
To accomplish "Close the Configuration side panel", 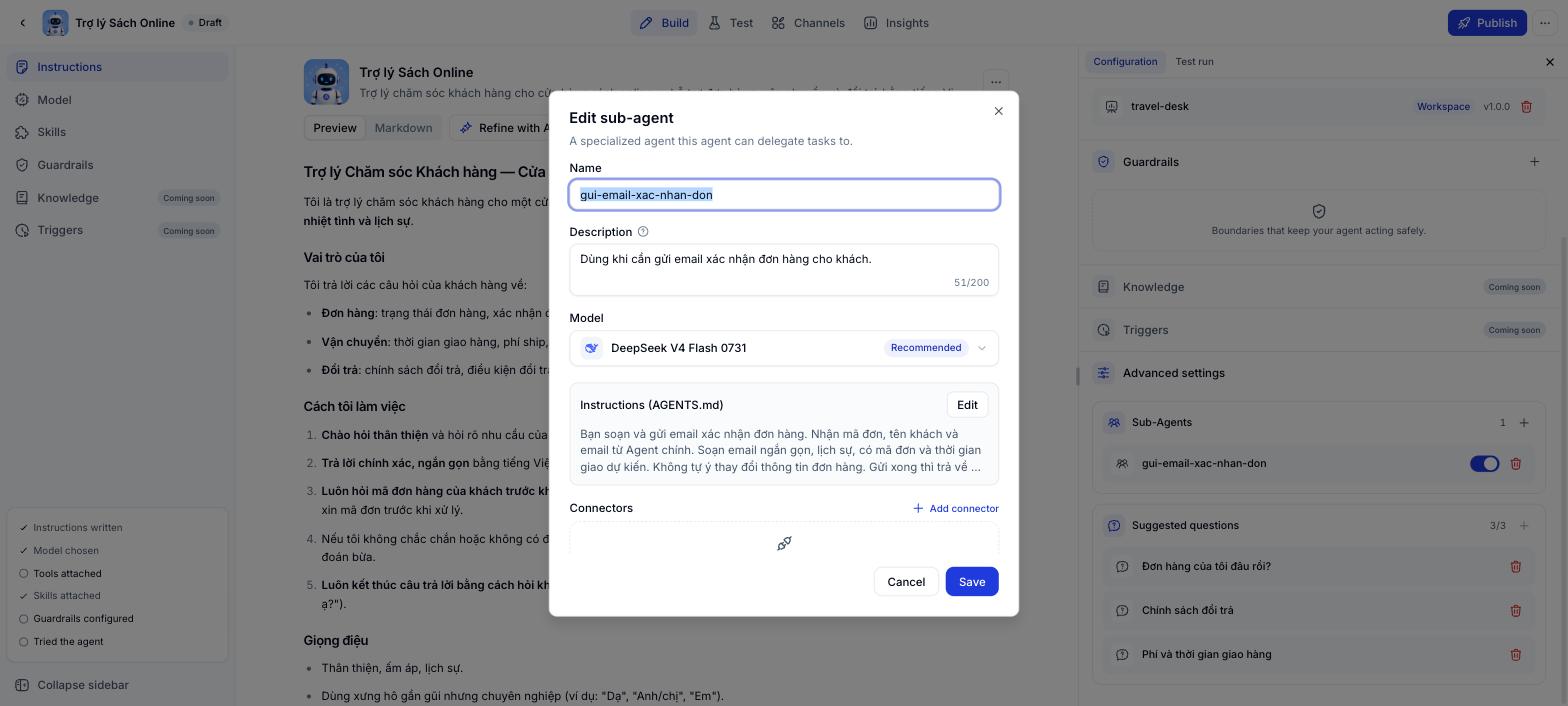I will tap(1550, 62).
